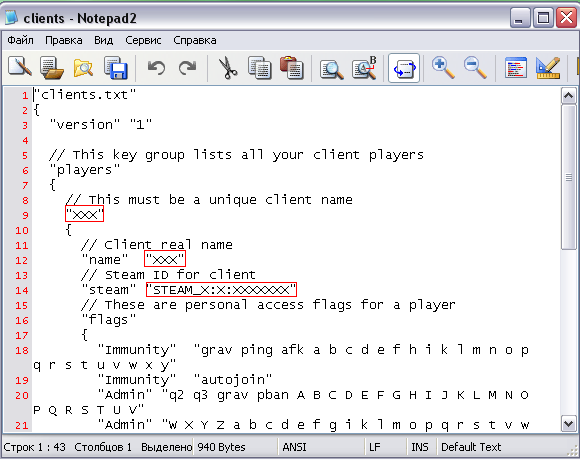Undo the last edit with the Undo arrow
The image size is (580, 460).
pos(156,68)
